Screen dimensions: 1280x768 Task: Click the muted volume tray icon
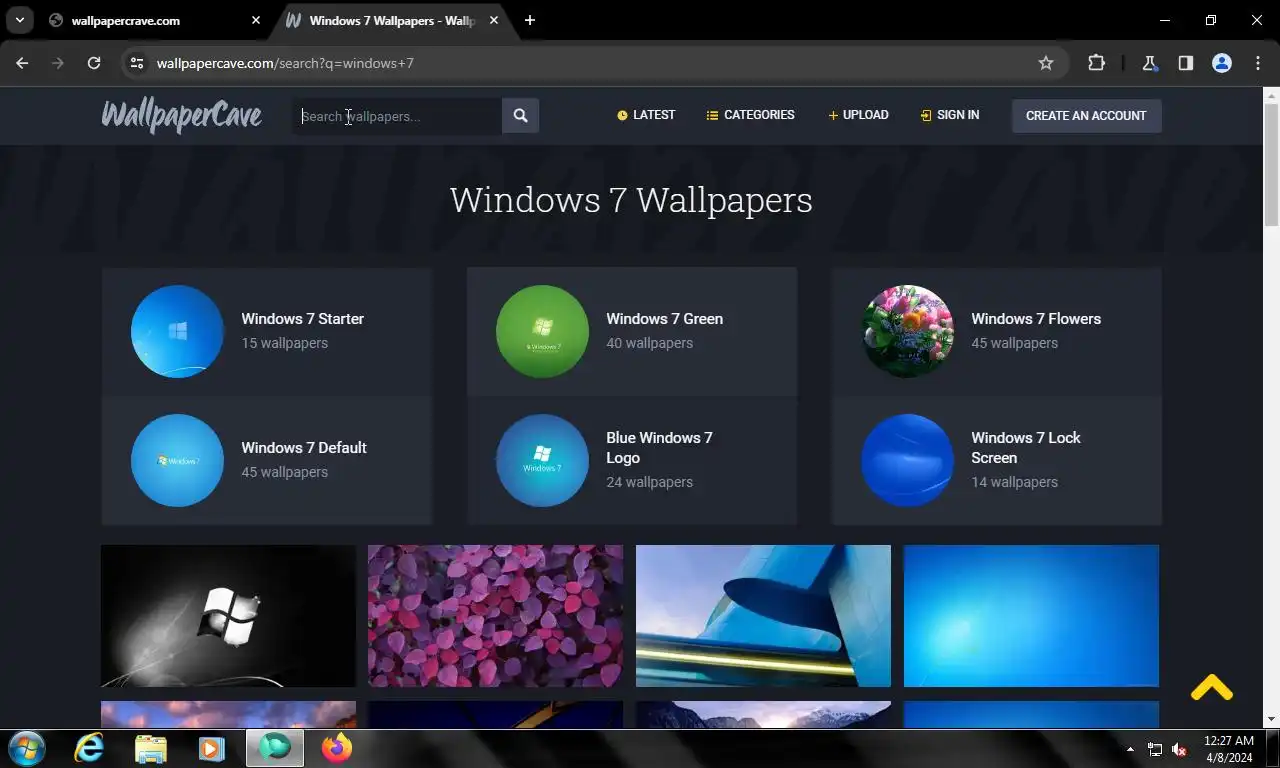coord(1179,749)
